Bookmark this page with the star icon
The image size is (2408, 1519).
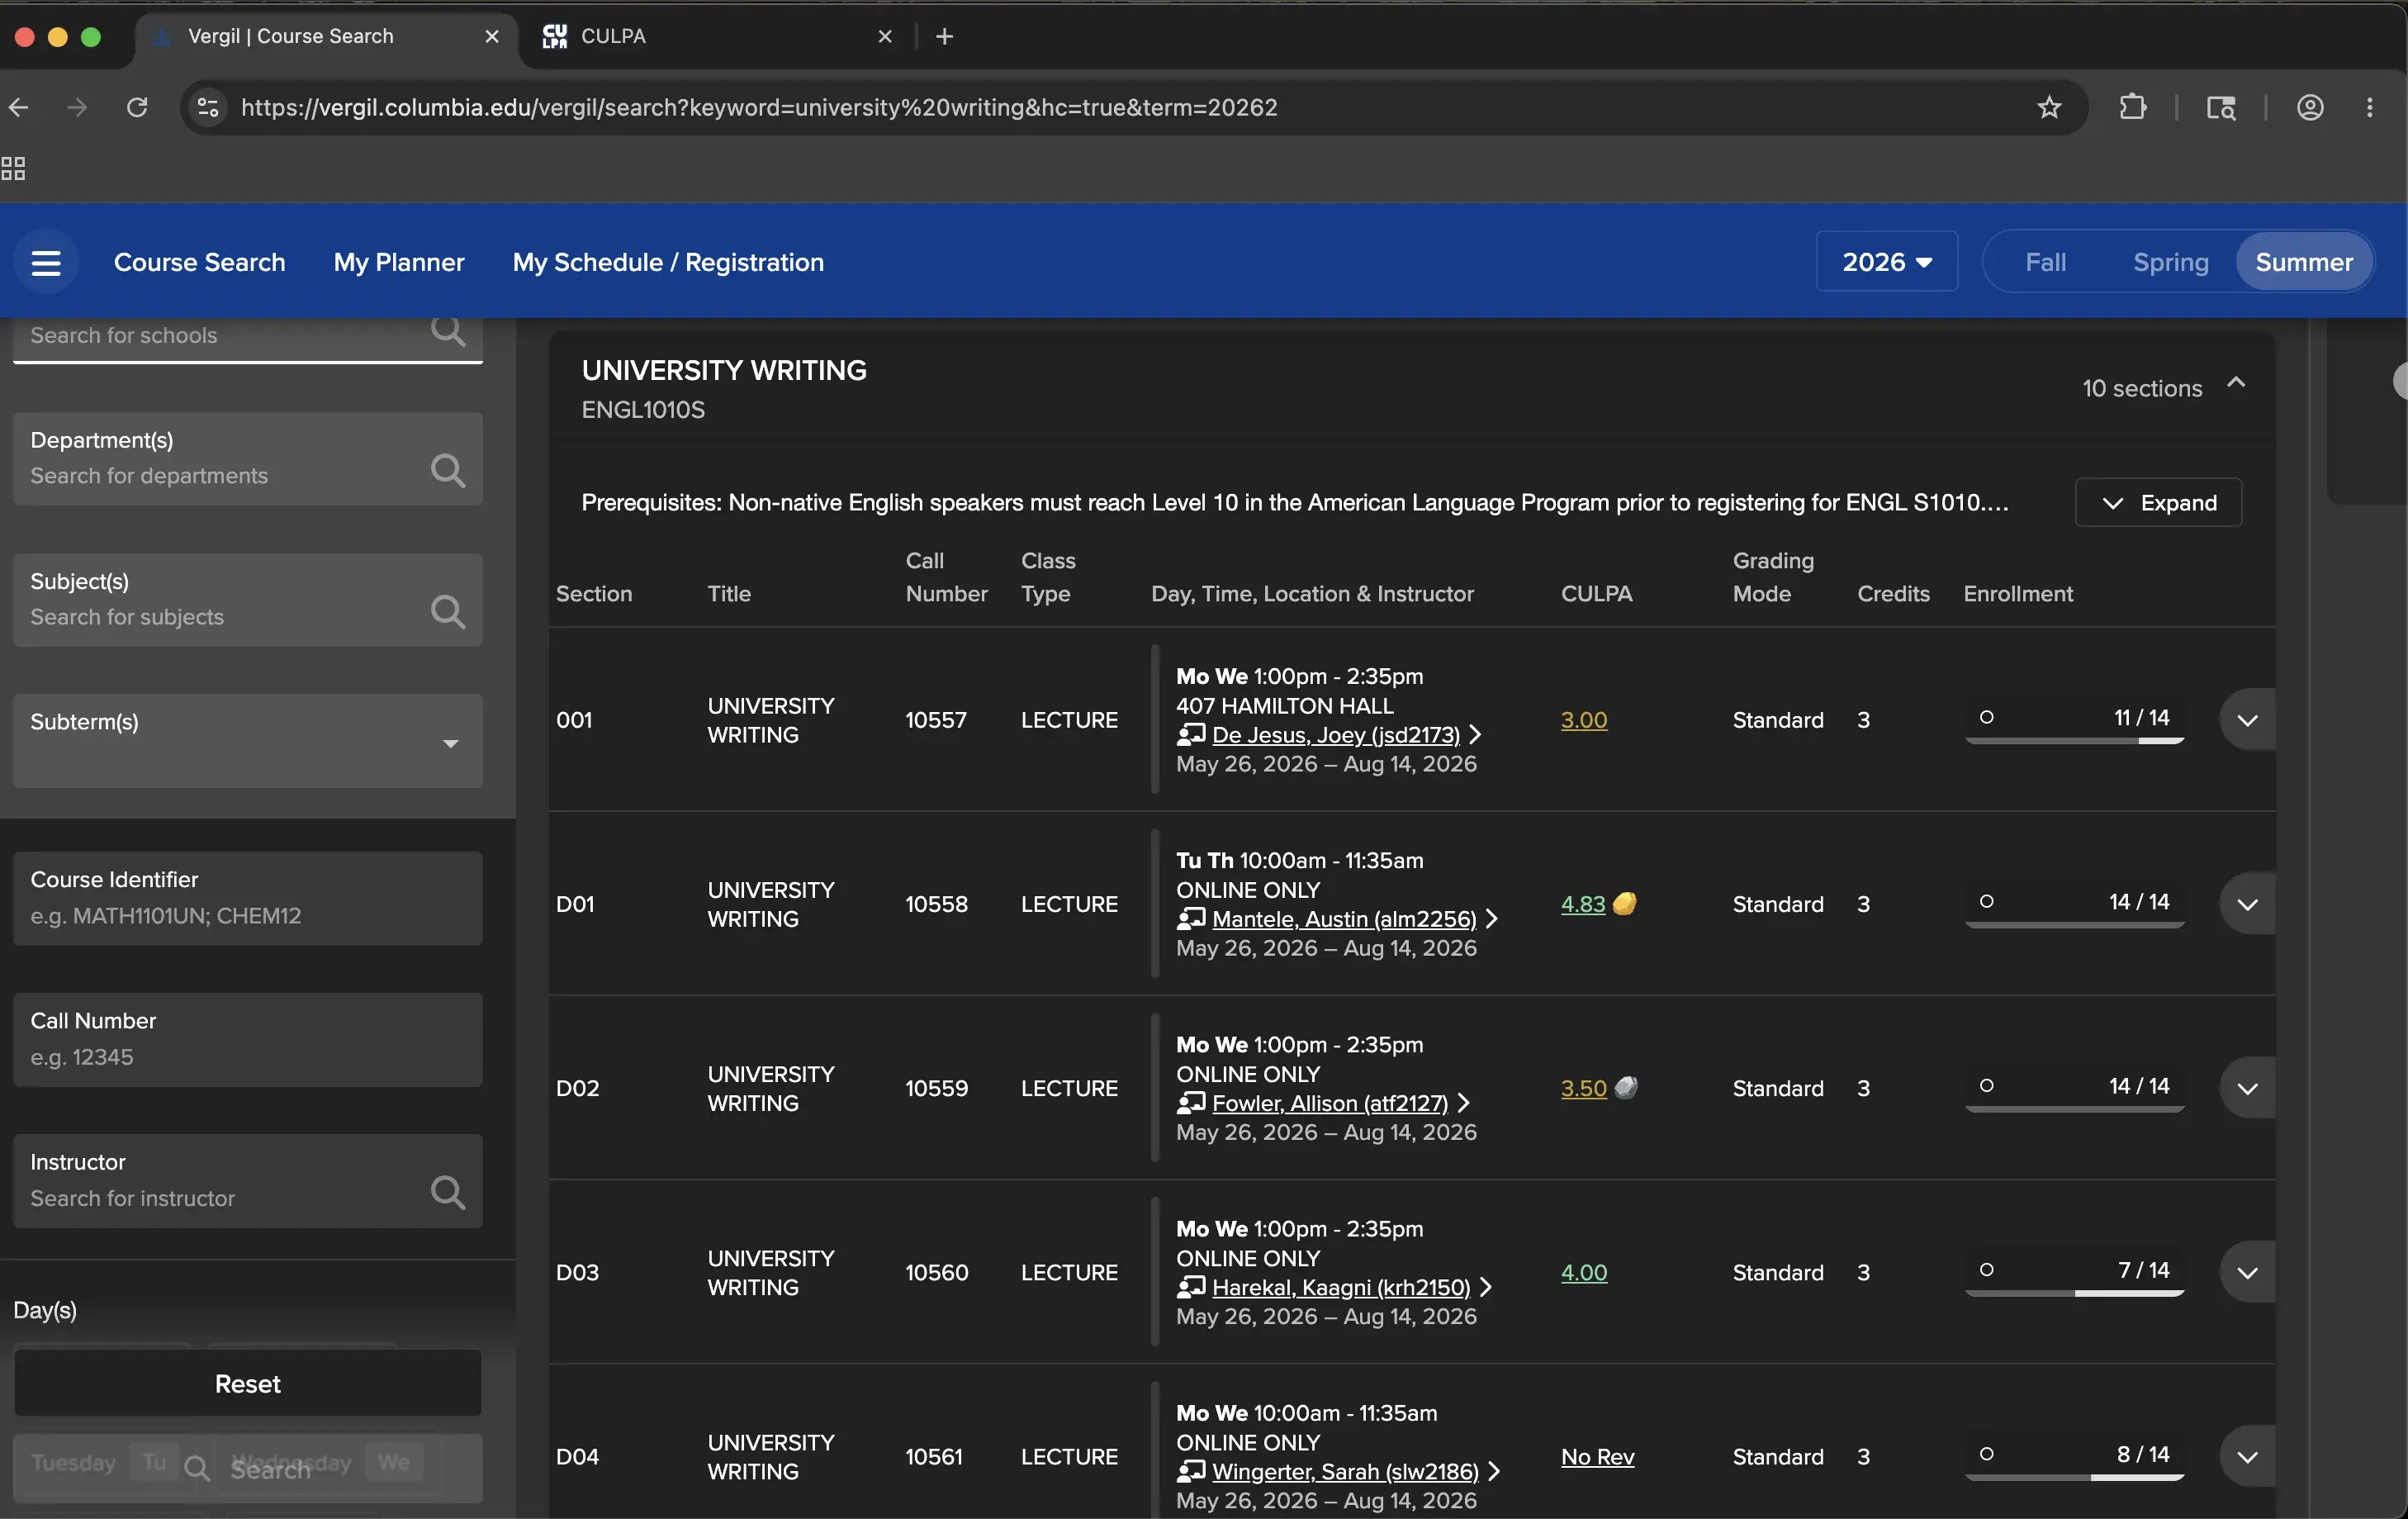[x=2049, y=107]
